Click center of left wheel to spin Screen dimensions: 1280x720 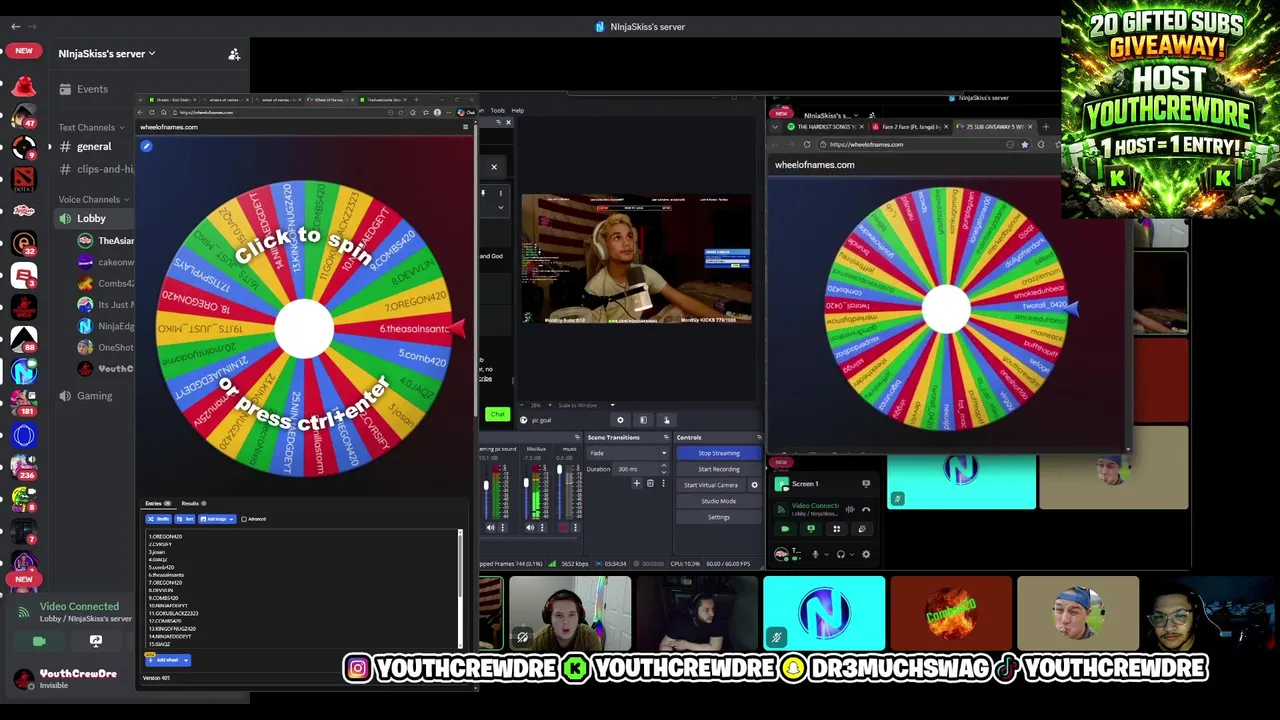pyautogui.click(x=303, y=328)
